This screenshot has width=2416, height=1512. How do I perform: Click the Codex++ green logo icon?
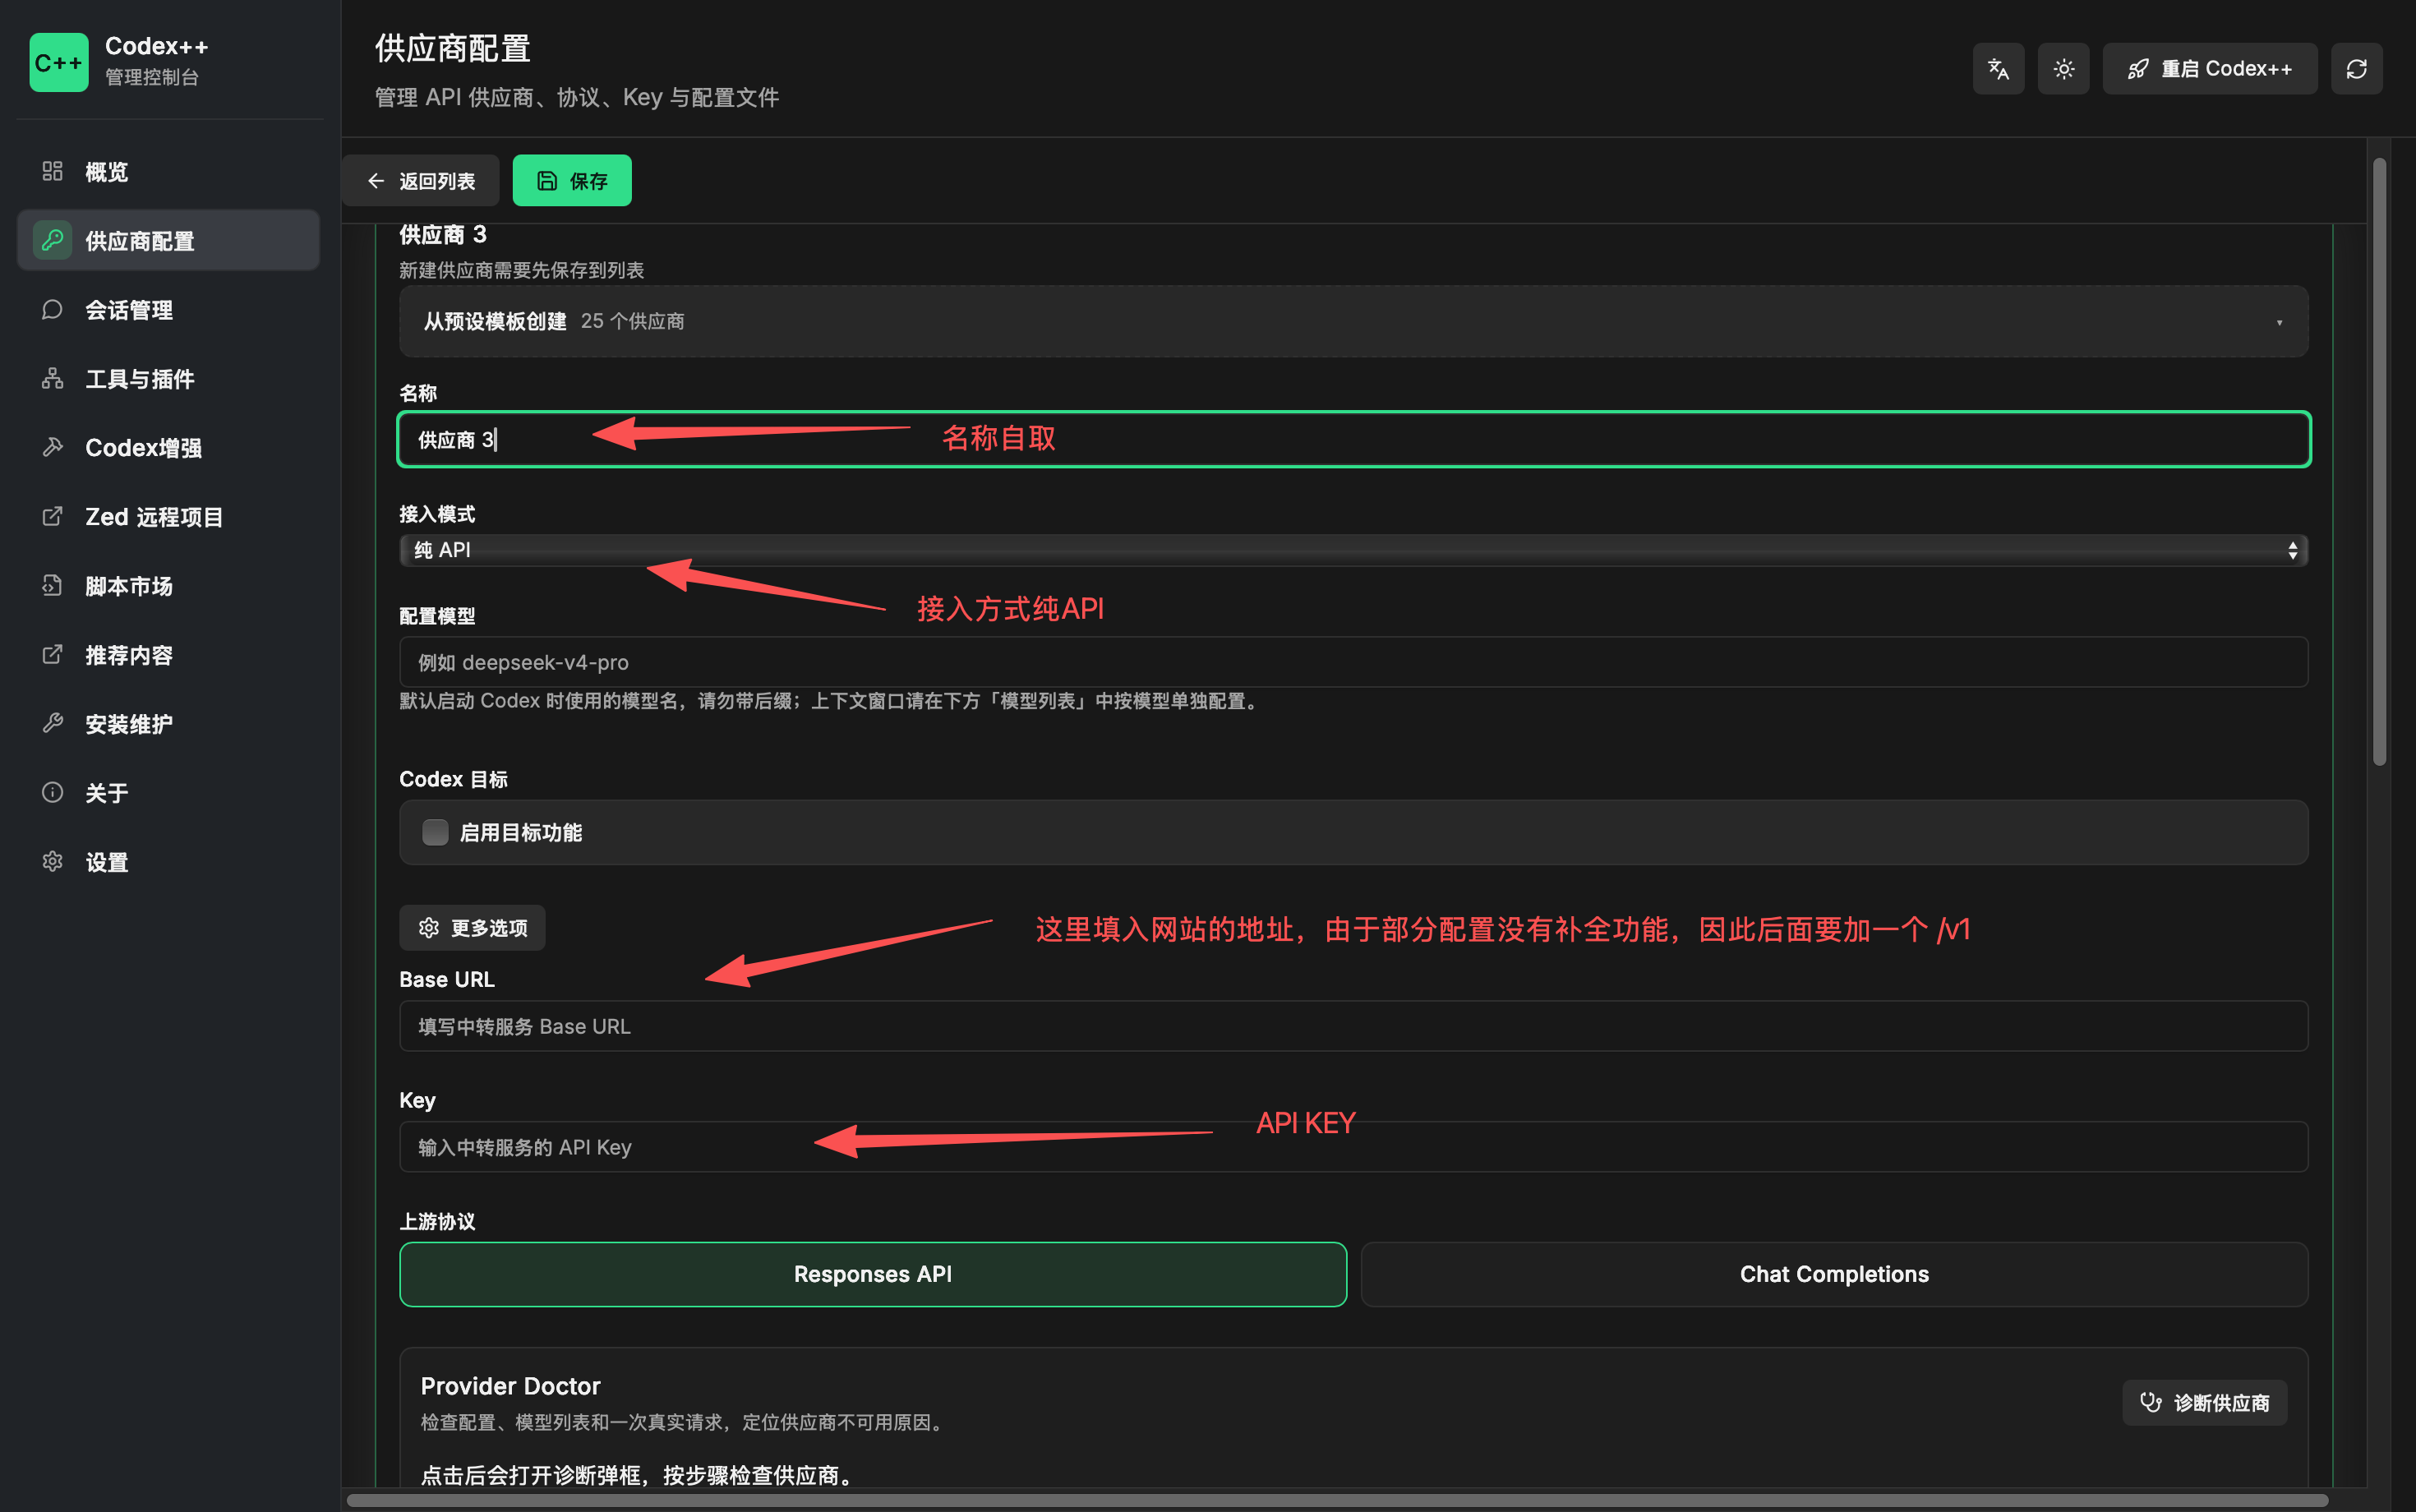pos(58,62)
